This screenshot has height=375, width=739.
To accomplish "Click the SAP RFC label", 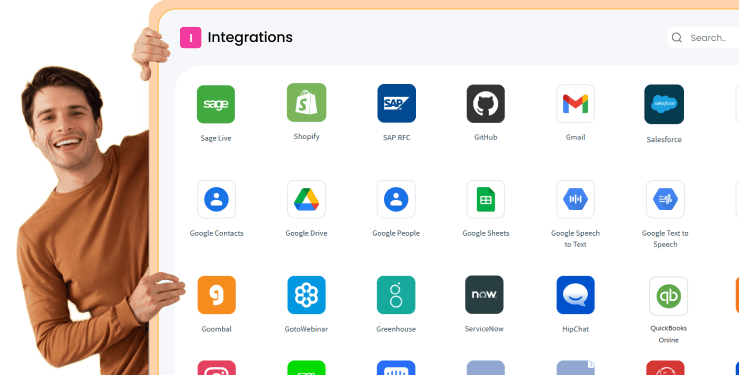I will pyautogui.click(x=396, y=138).
